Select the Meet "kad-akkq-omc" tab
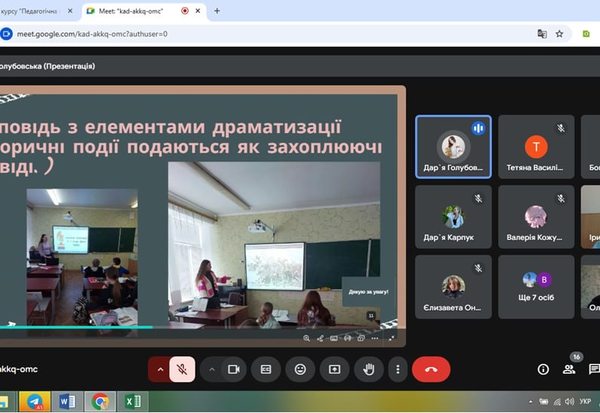The image size is (600, 413). click(145, 10)
